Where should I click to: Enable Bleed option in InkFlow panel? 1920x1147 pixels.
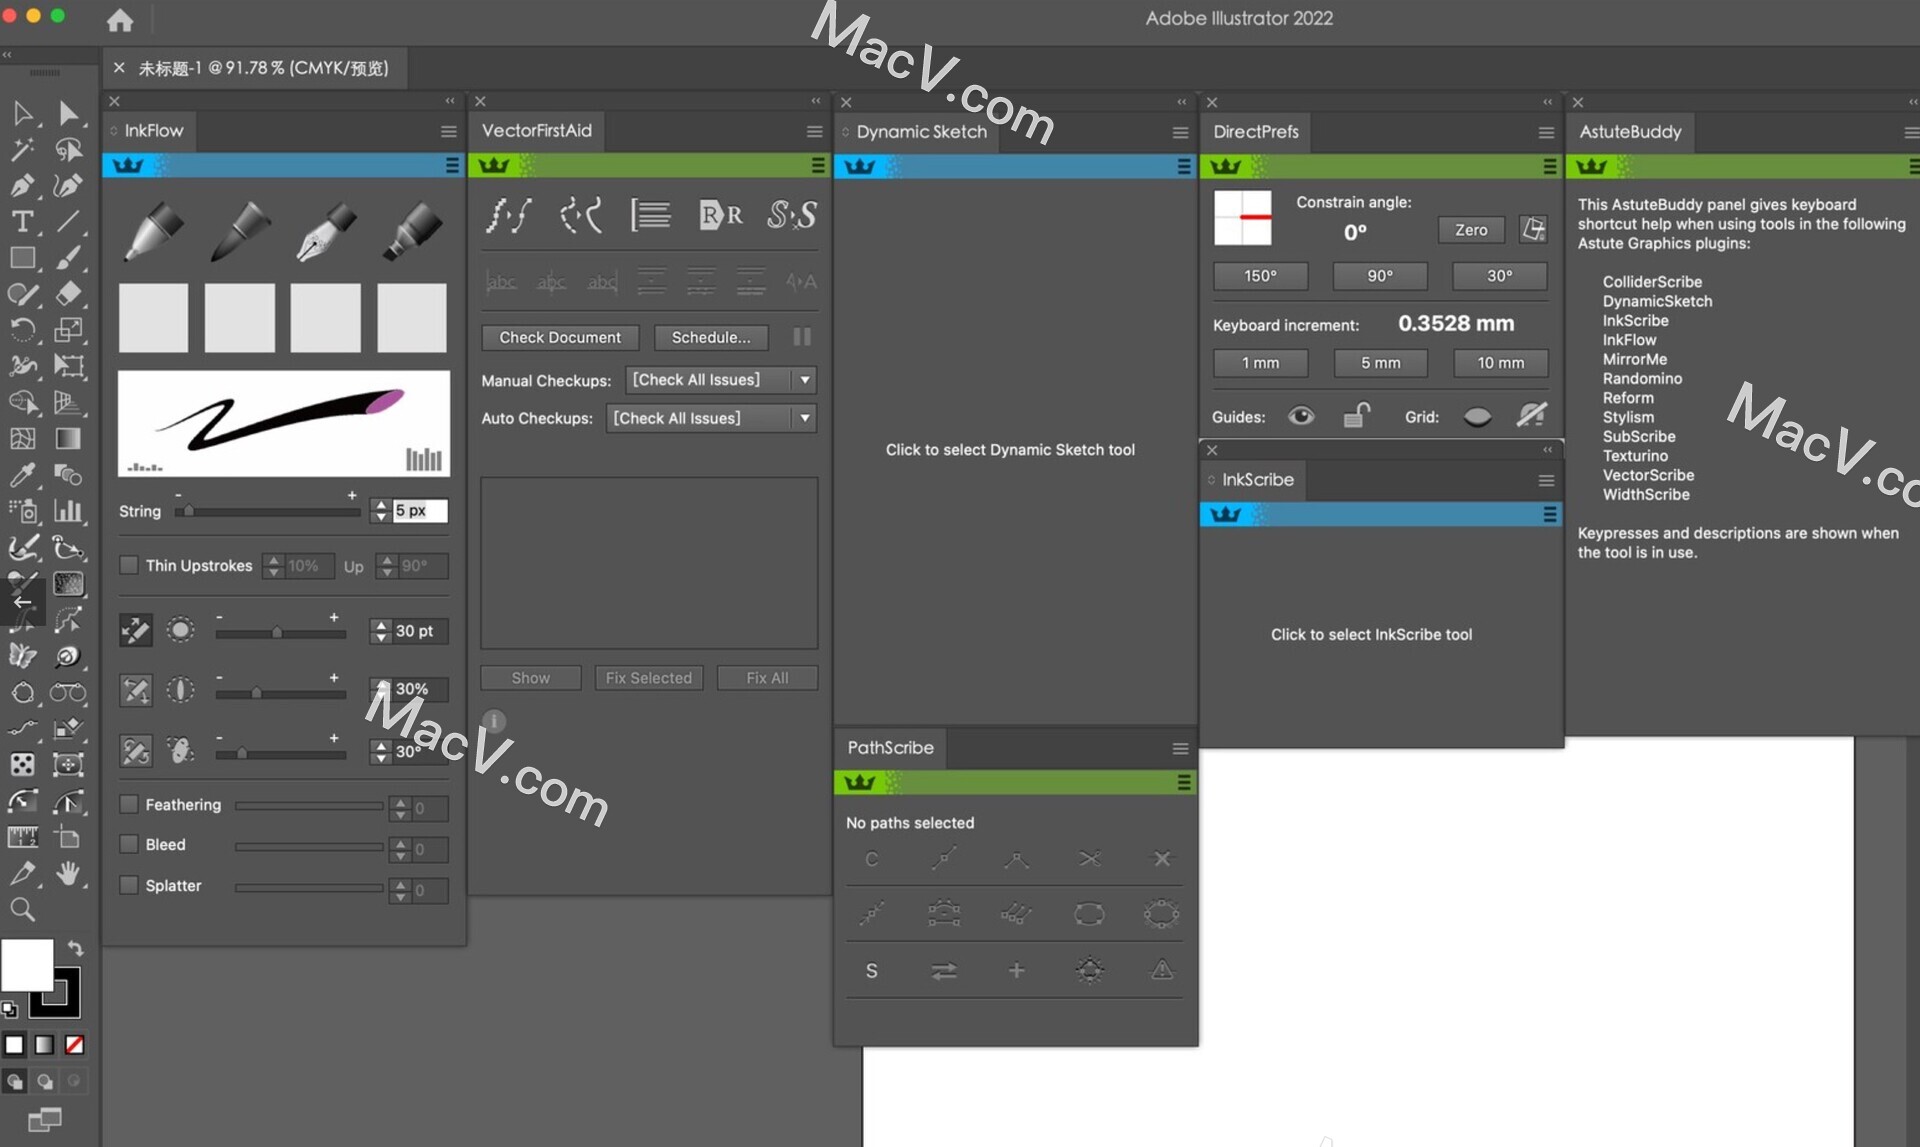coord(130,844)
